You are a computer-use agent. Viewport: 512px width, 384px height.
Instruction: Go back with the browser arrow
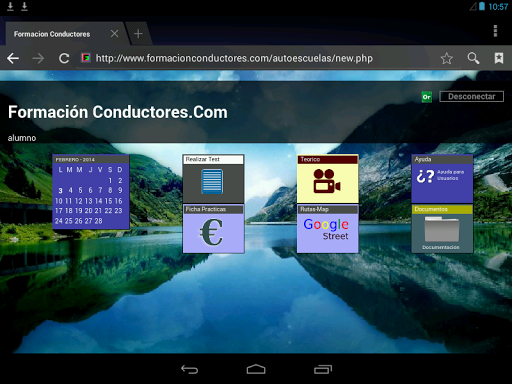(x=13, y=58)
